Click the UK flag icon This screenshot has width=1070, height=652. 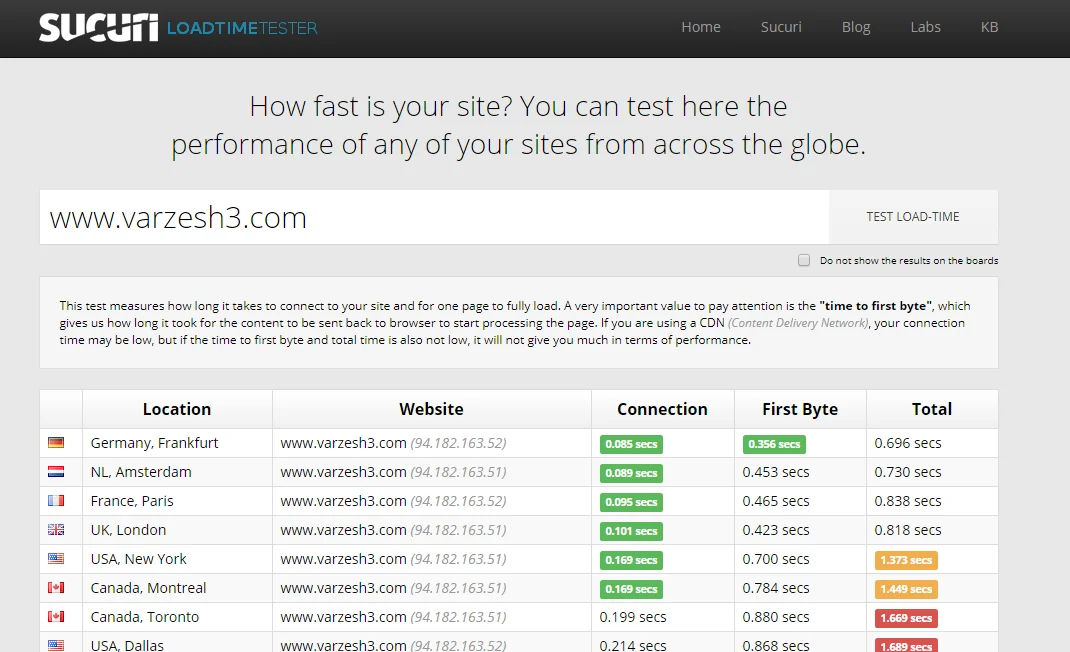[56, 530]
